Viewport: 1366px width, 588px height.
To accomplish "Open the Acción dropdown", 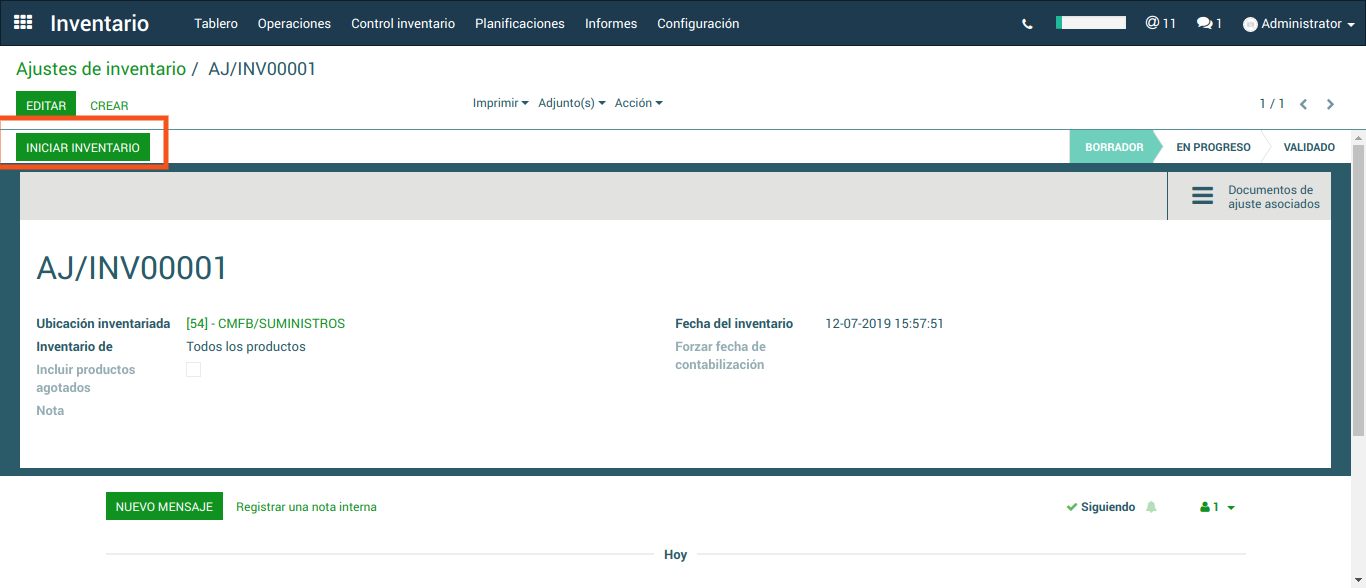I will pos(638,103).
